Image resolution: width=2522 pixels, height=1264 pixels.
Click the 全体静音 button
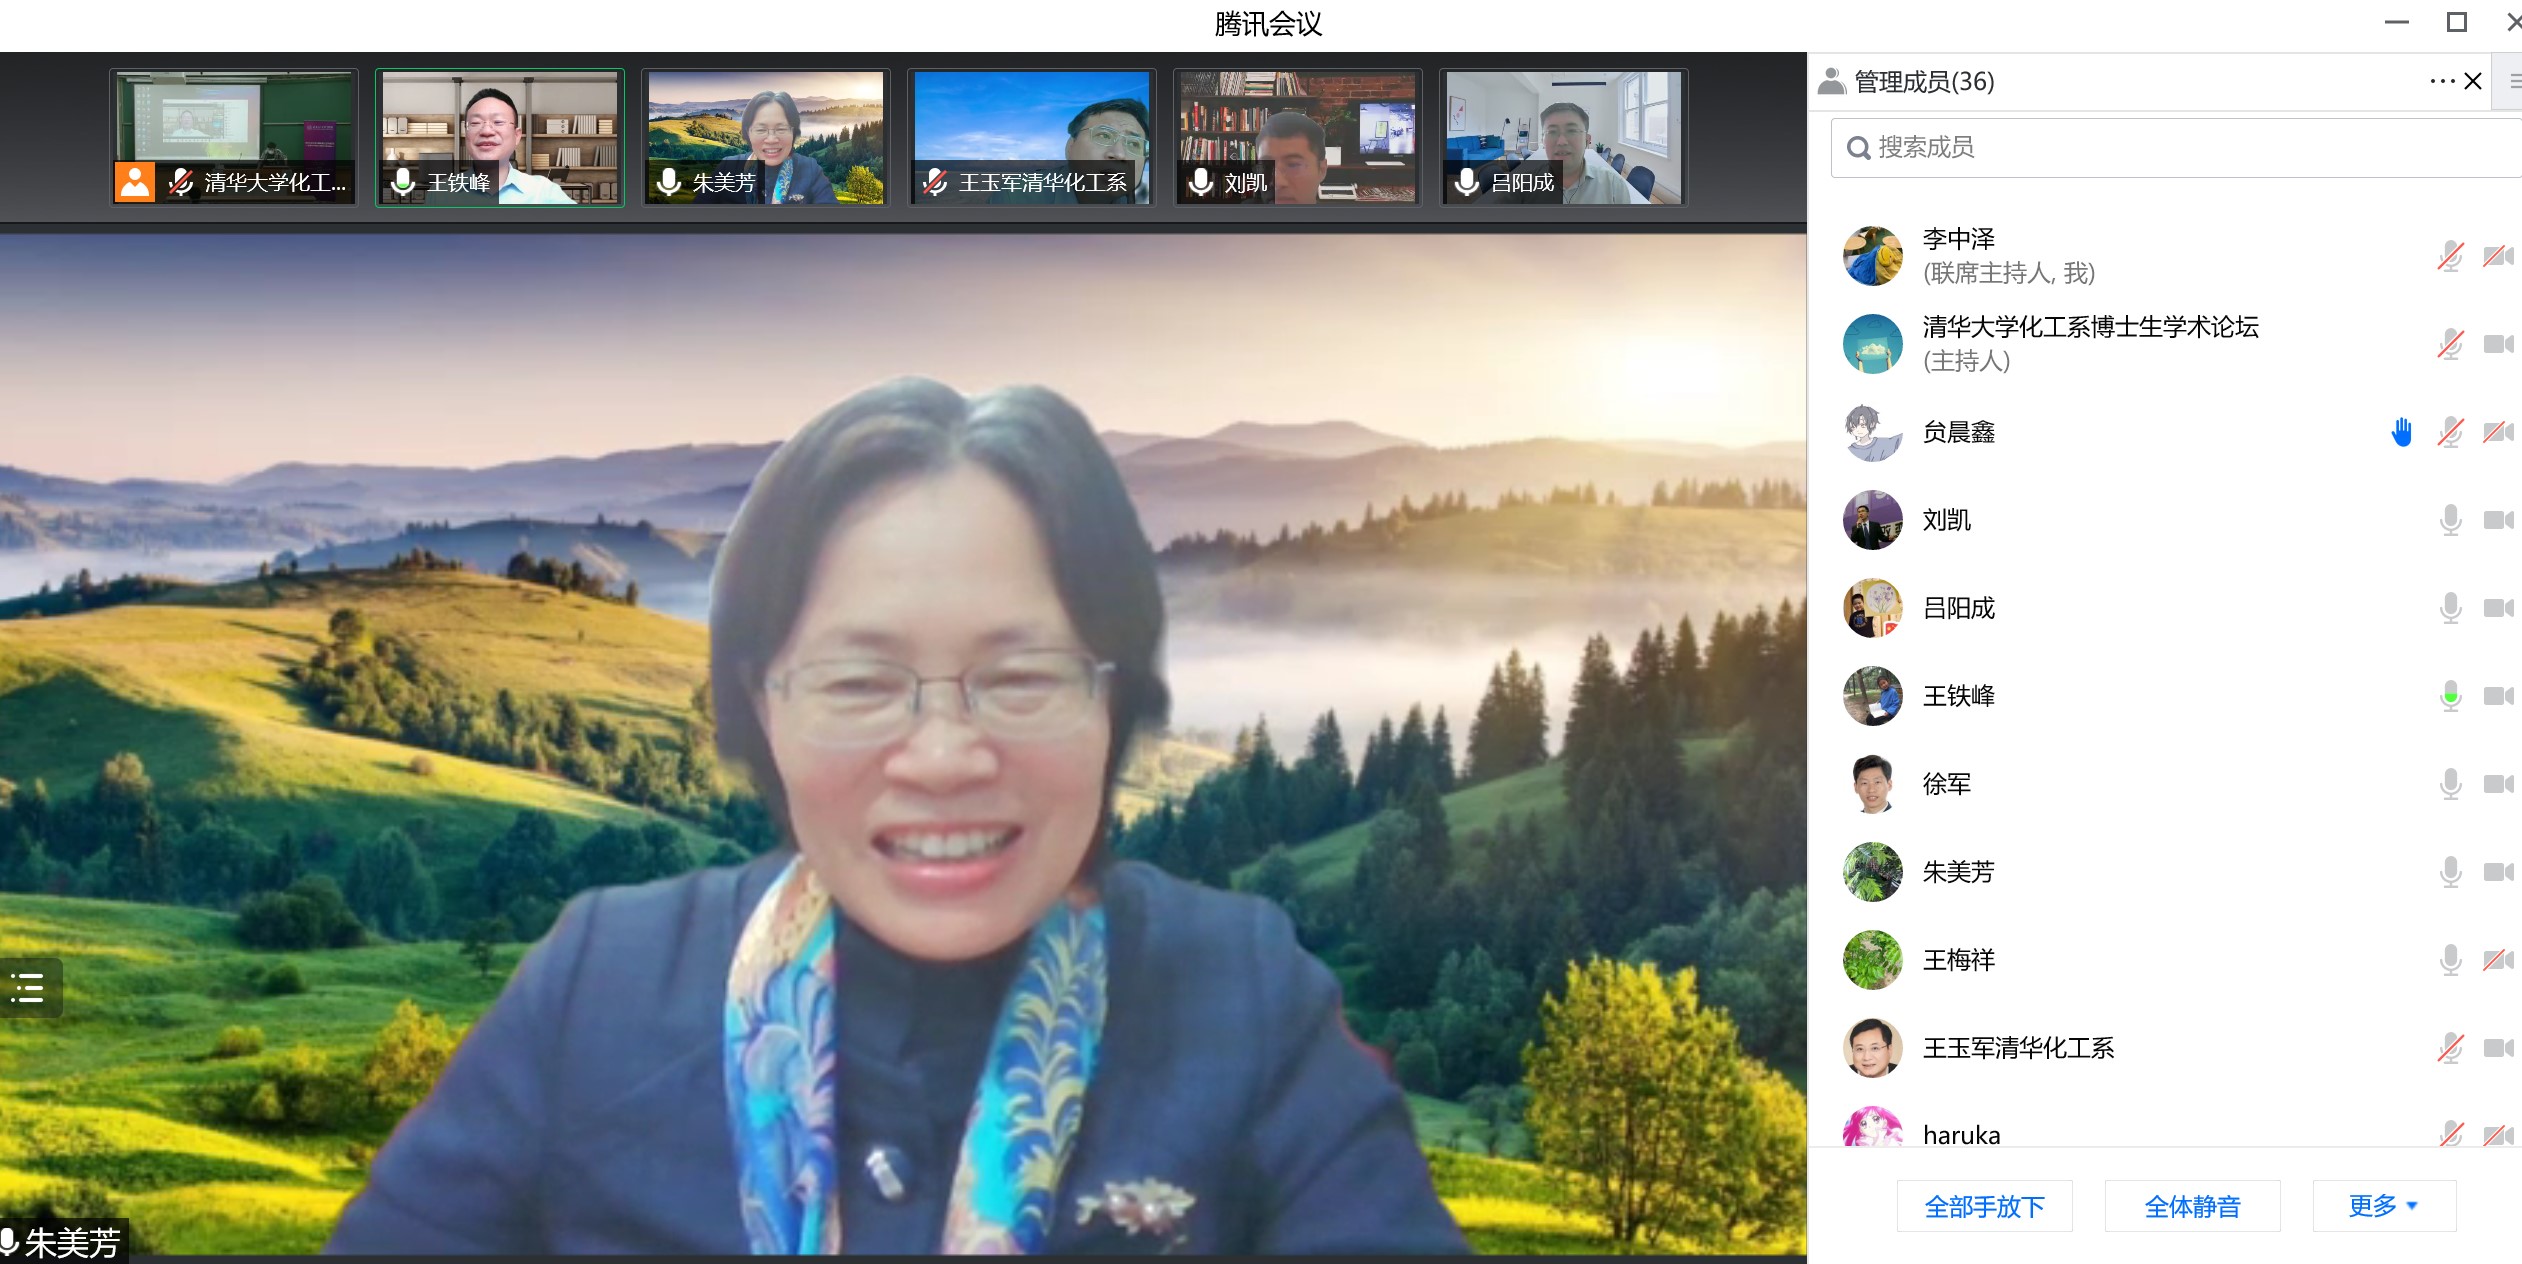click(2192, 1206)
